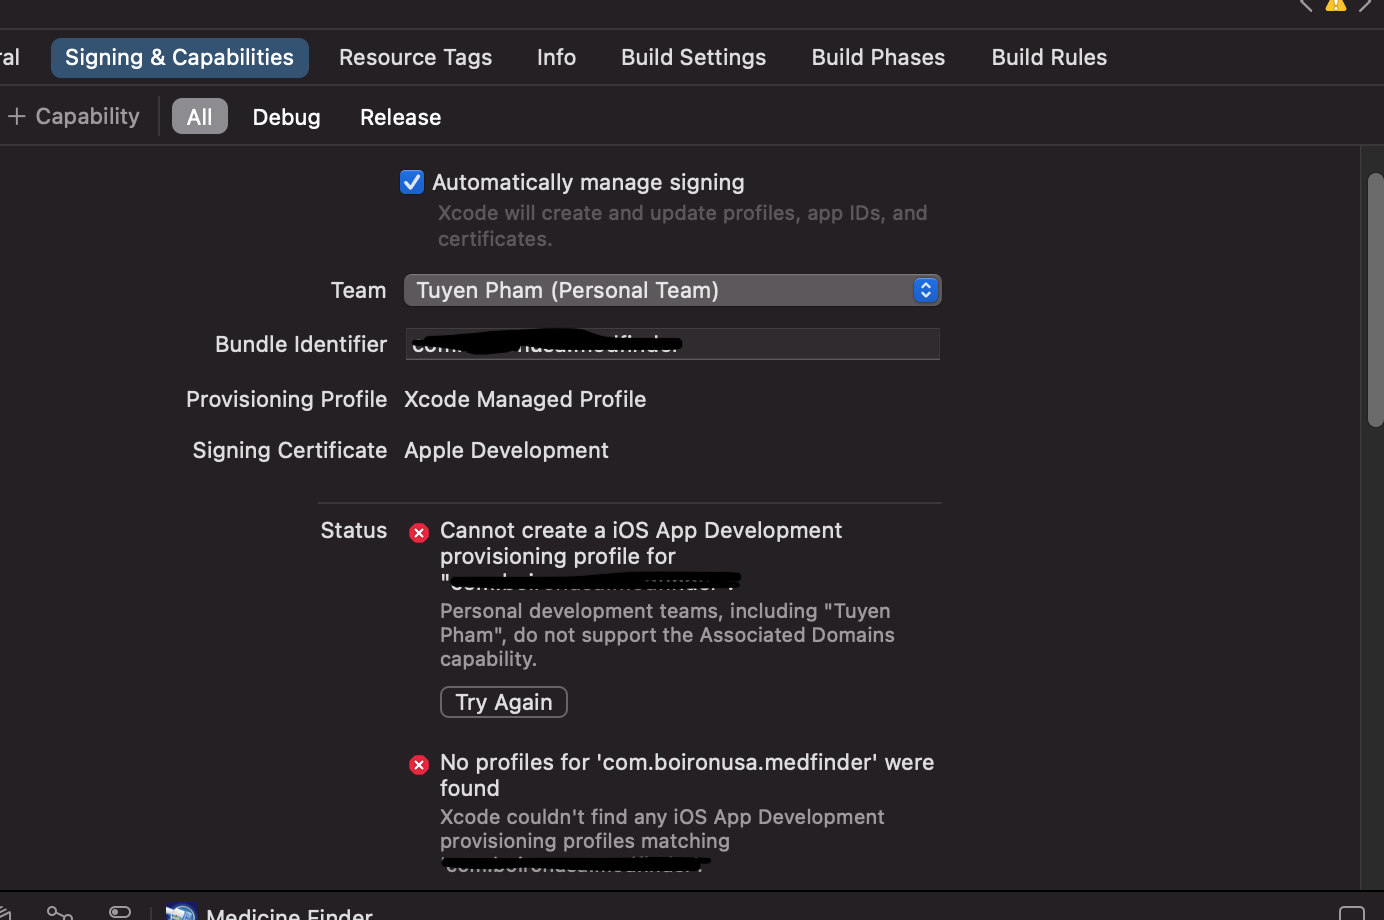This screenshot has width=1384, height=920.
Task: Click the vertical scrollbar on the right
Action: tap(1375, 300)
